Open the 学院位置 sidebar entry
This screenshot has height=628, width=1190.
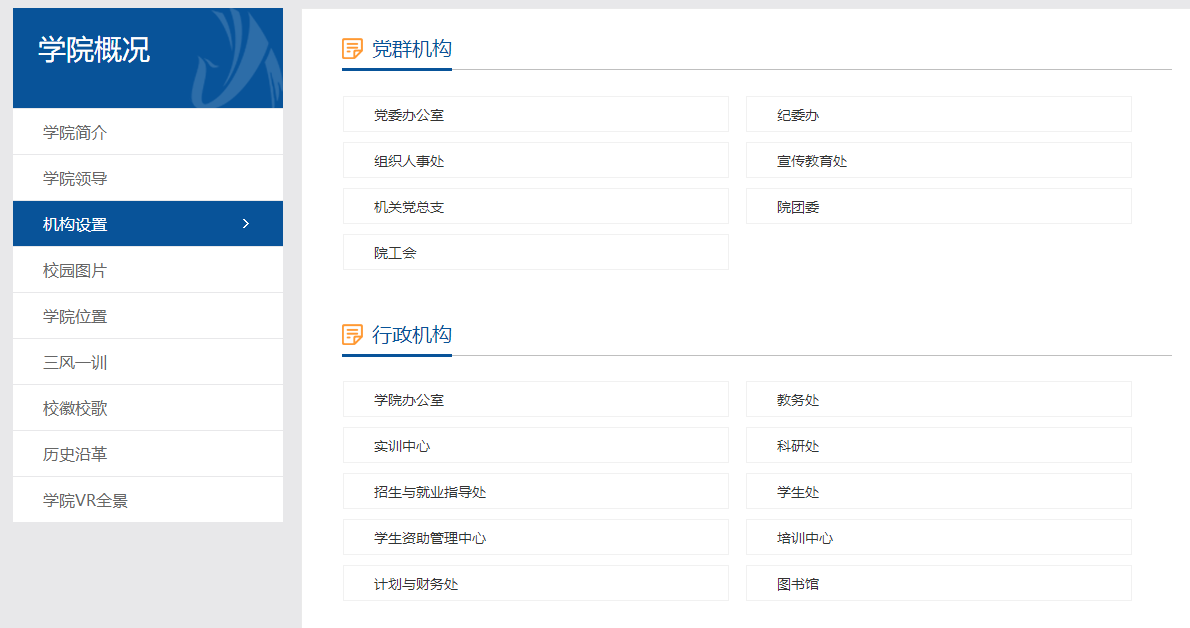pyautogui.click(x=75, y=316)
